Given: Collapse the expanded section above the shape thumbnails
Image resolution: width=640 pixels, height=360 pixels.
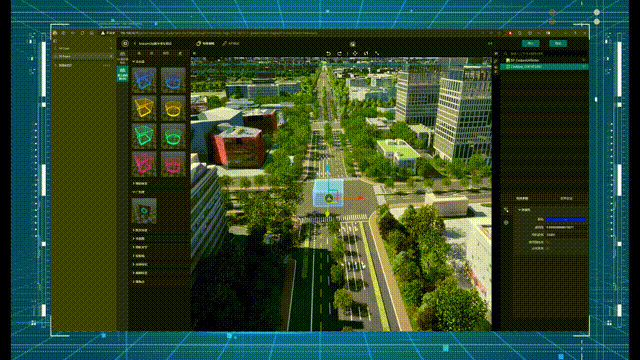Looking at the screenshot, I should click(x=139, y=62).
